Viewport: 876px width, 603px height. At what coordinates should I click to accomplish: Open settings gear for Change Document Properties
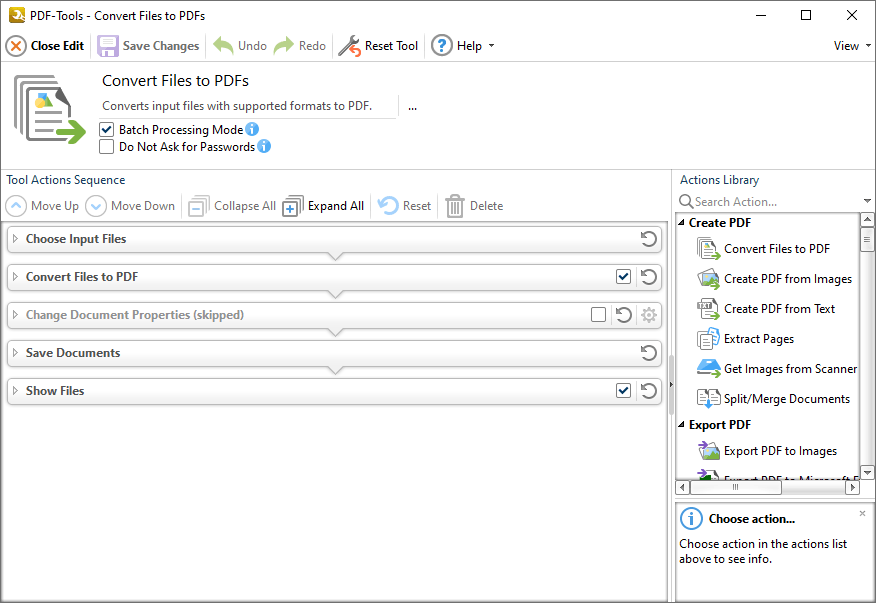tap(649, 315)
